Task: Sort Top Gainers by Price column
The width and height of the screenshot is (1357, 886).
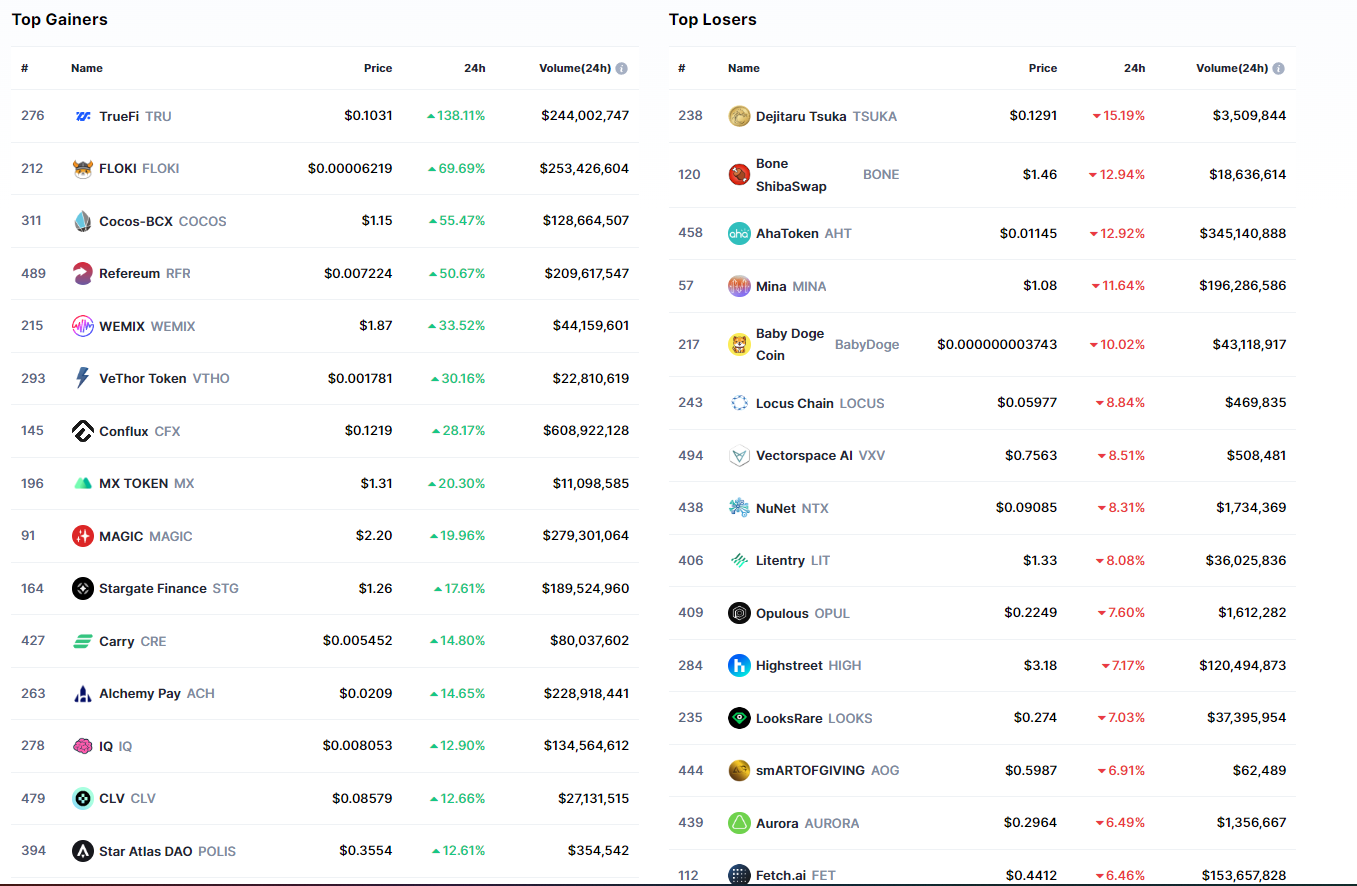Action: pos(378,69)
